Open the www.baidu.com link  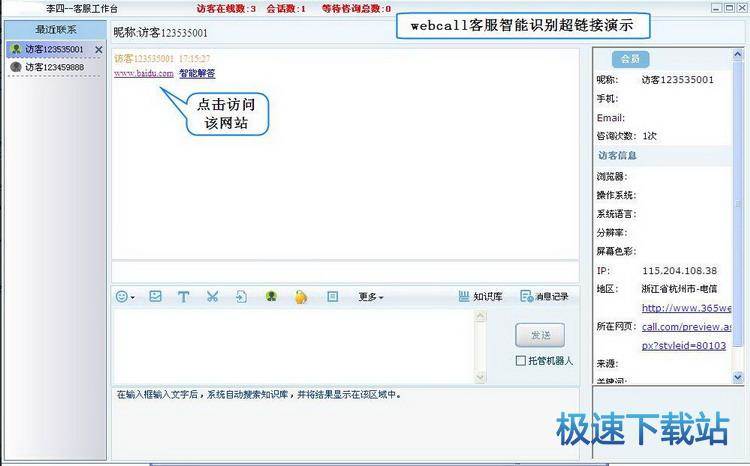pyautogui.click(x=143, y=73)
